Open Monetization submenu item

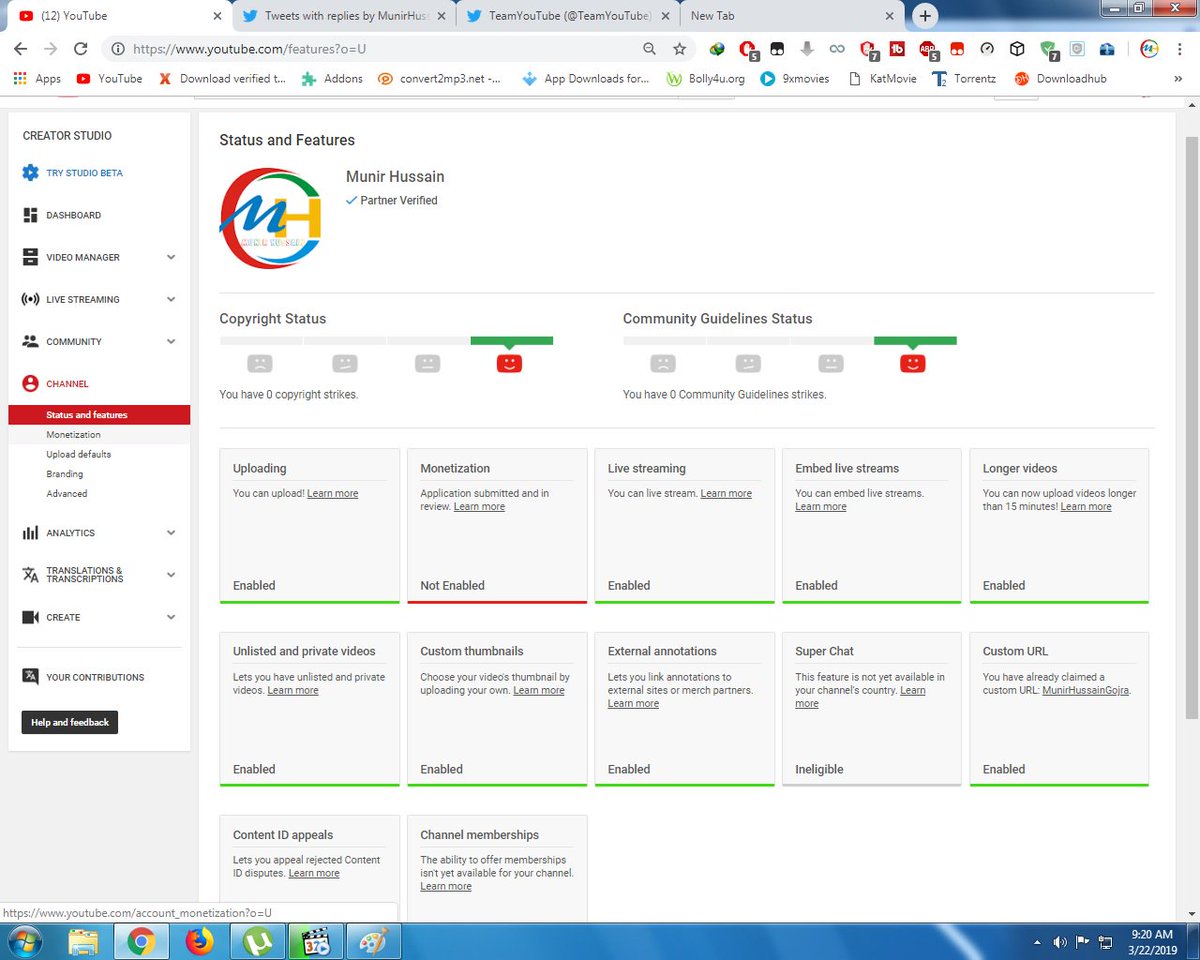tap(73, 435)
